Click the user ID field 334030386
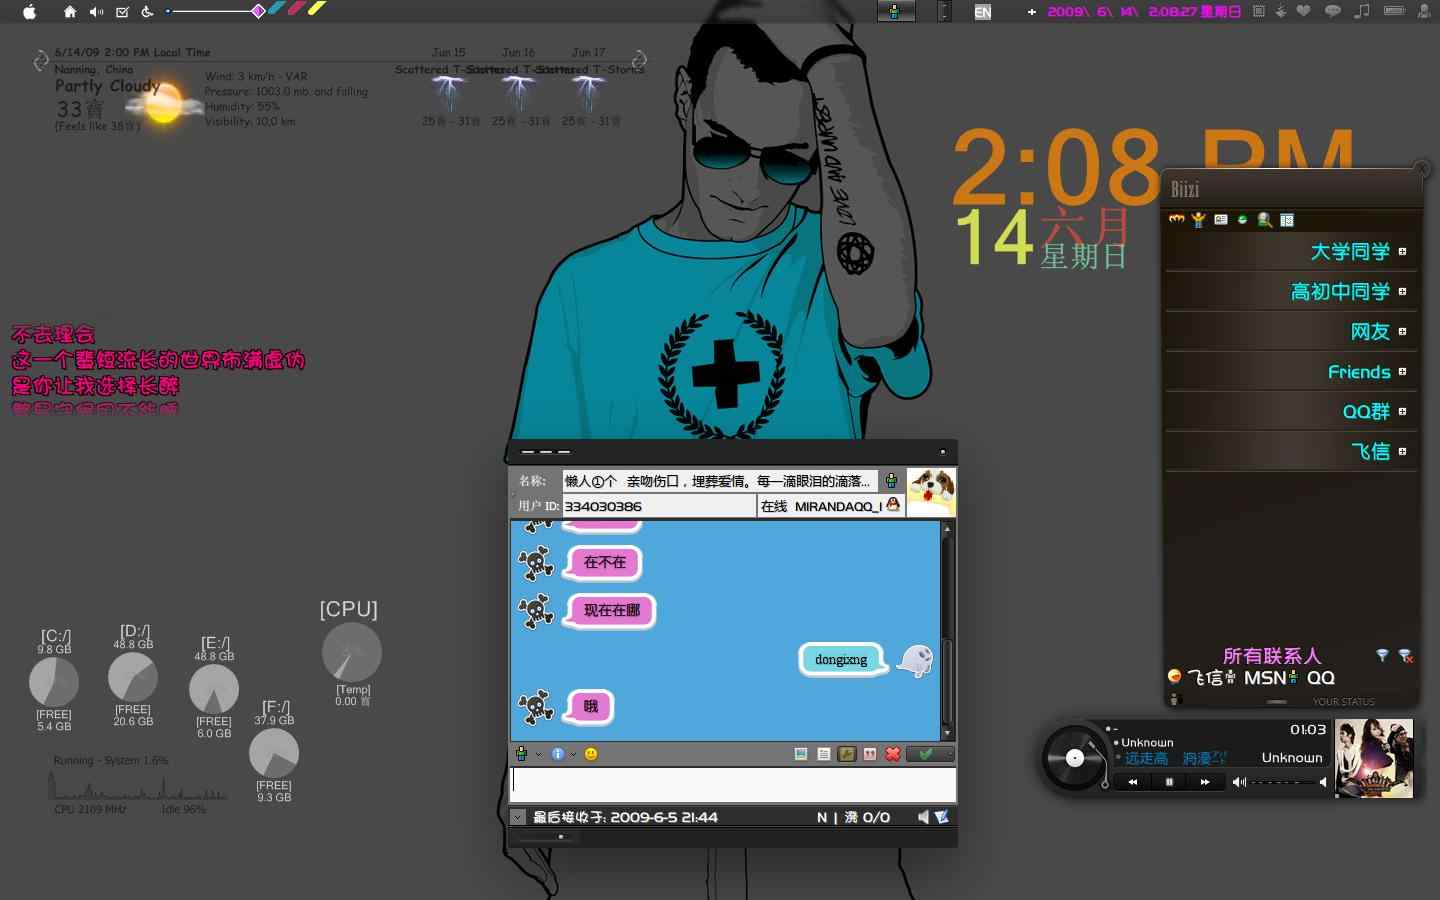 coord(659,507)
